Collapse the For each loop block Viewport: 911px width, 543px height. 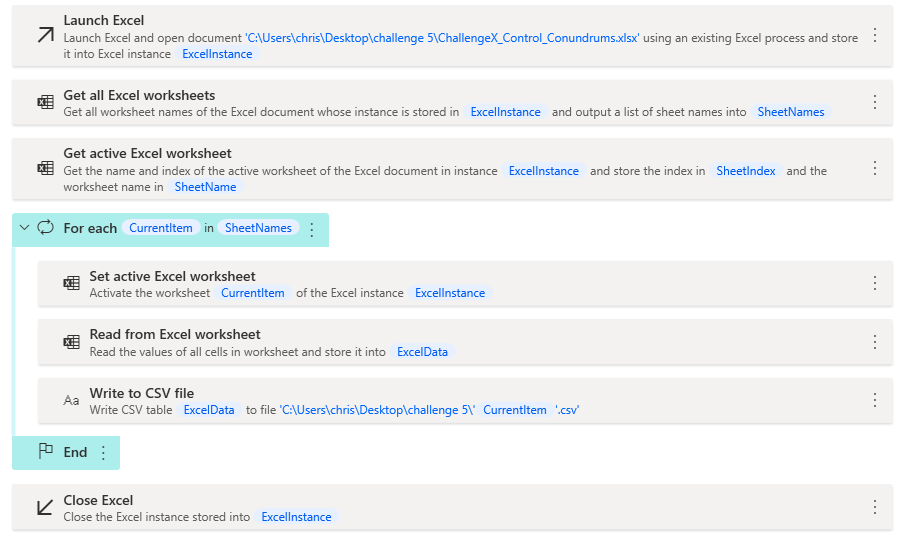pyautogui.click(x=24, y=228)
